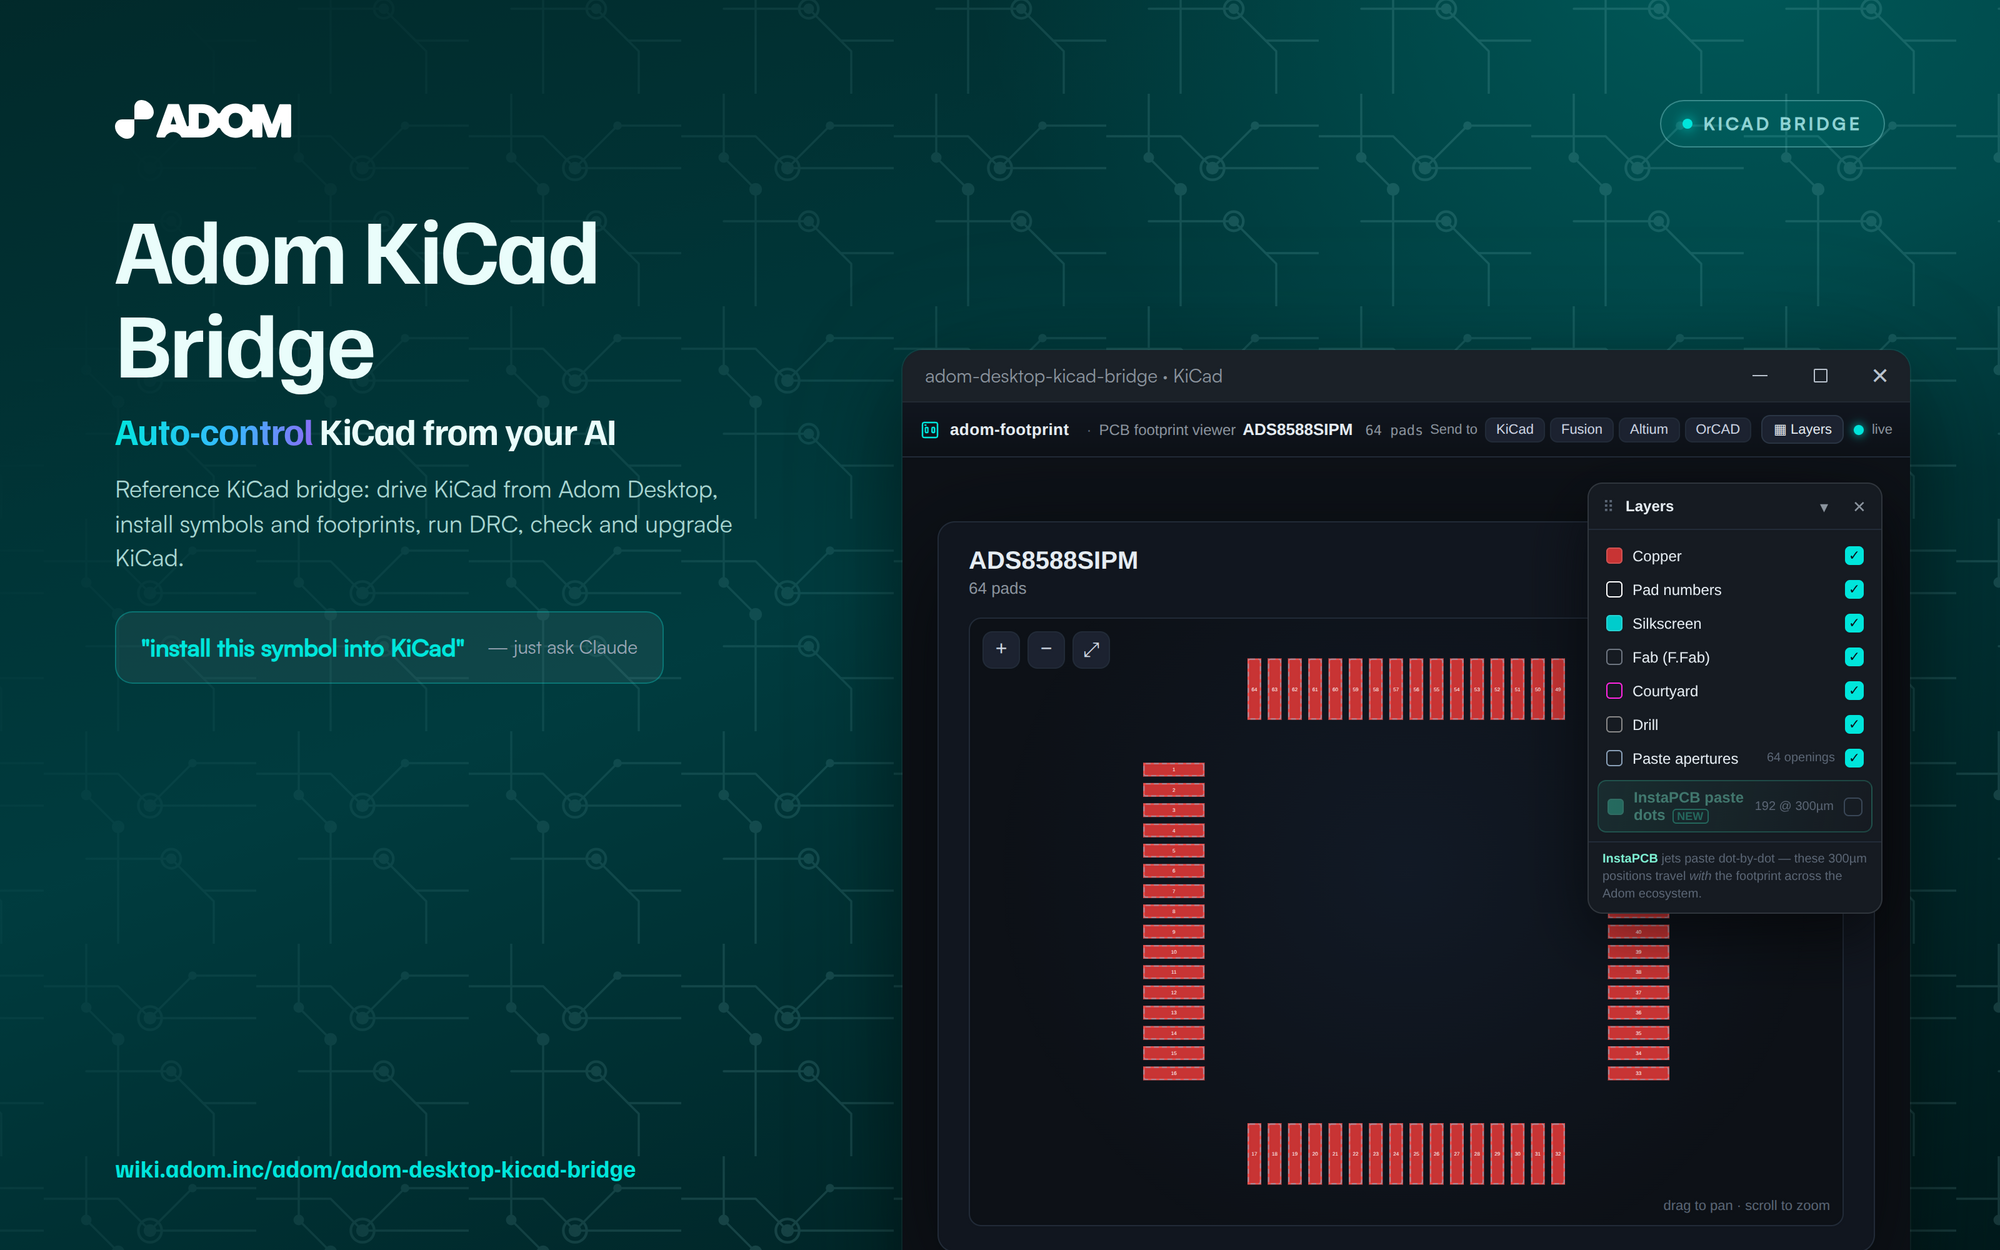Click the InstaPCB description text in Layers panel

tap(1734, 876)
